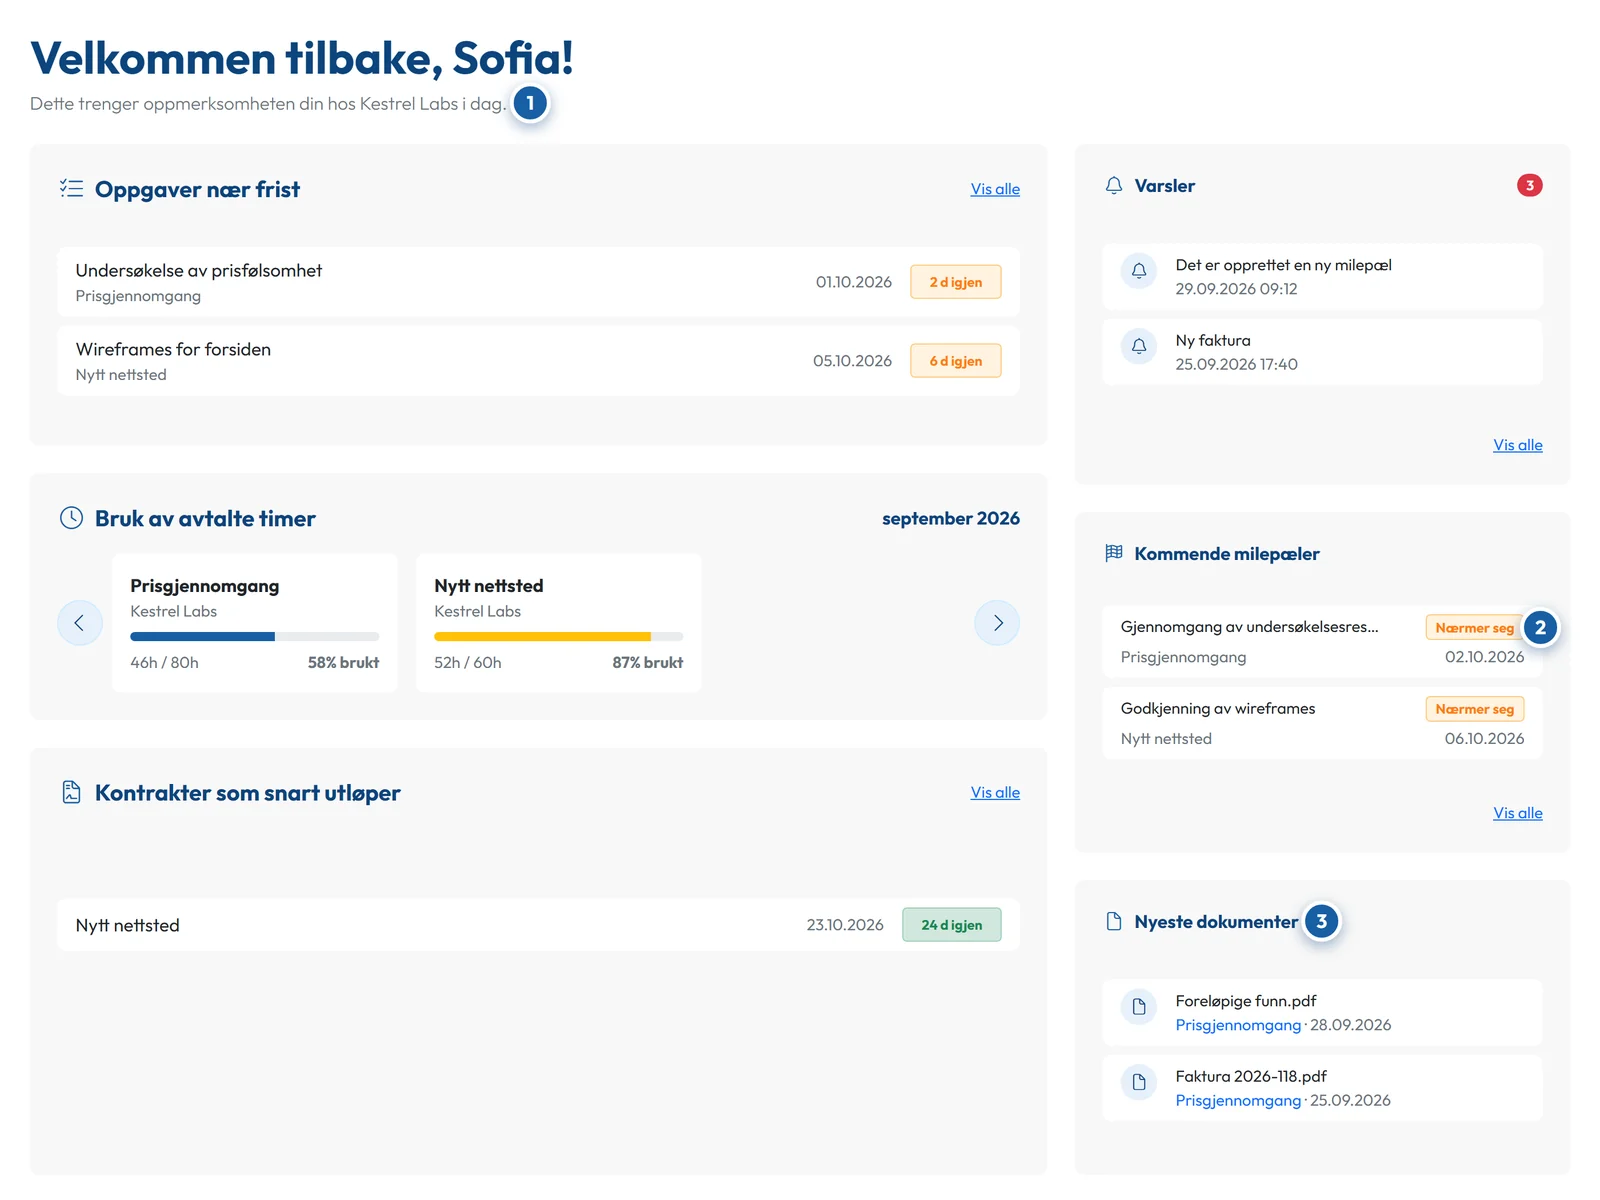The image size is (1600, 1200).
Task: Open the Prisgjennomgang link under Foreløpige funn.pdf
Action: click(1238, 1025)
